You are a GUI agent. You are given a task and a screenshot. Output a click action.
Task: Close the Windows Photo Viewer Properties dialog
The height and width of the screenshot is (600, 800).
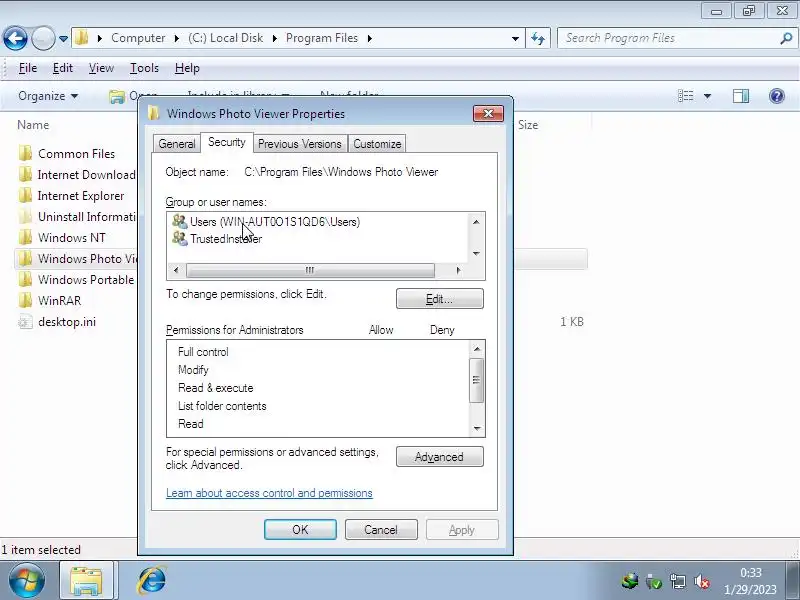[488, 113]
